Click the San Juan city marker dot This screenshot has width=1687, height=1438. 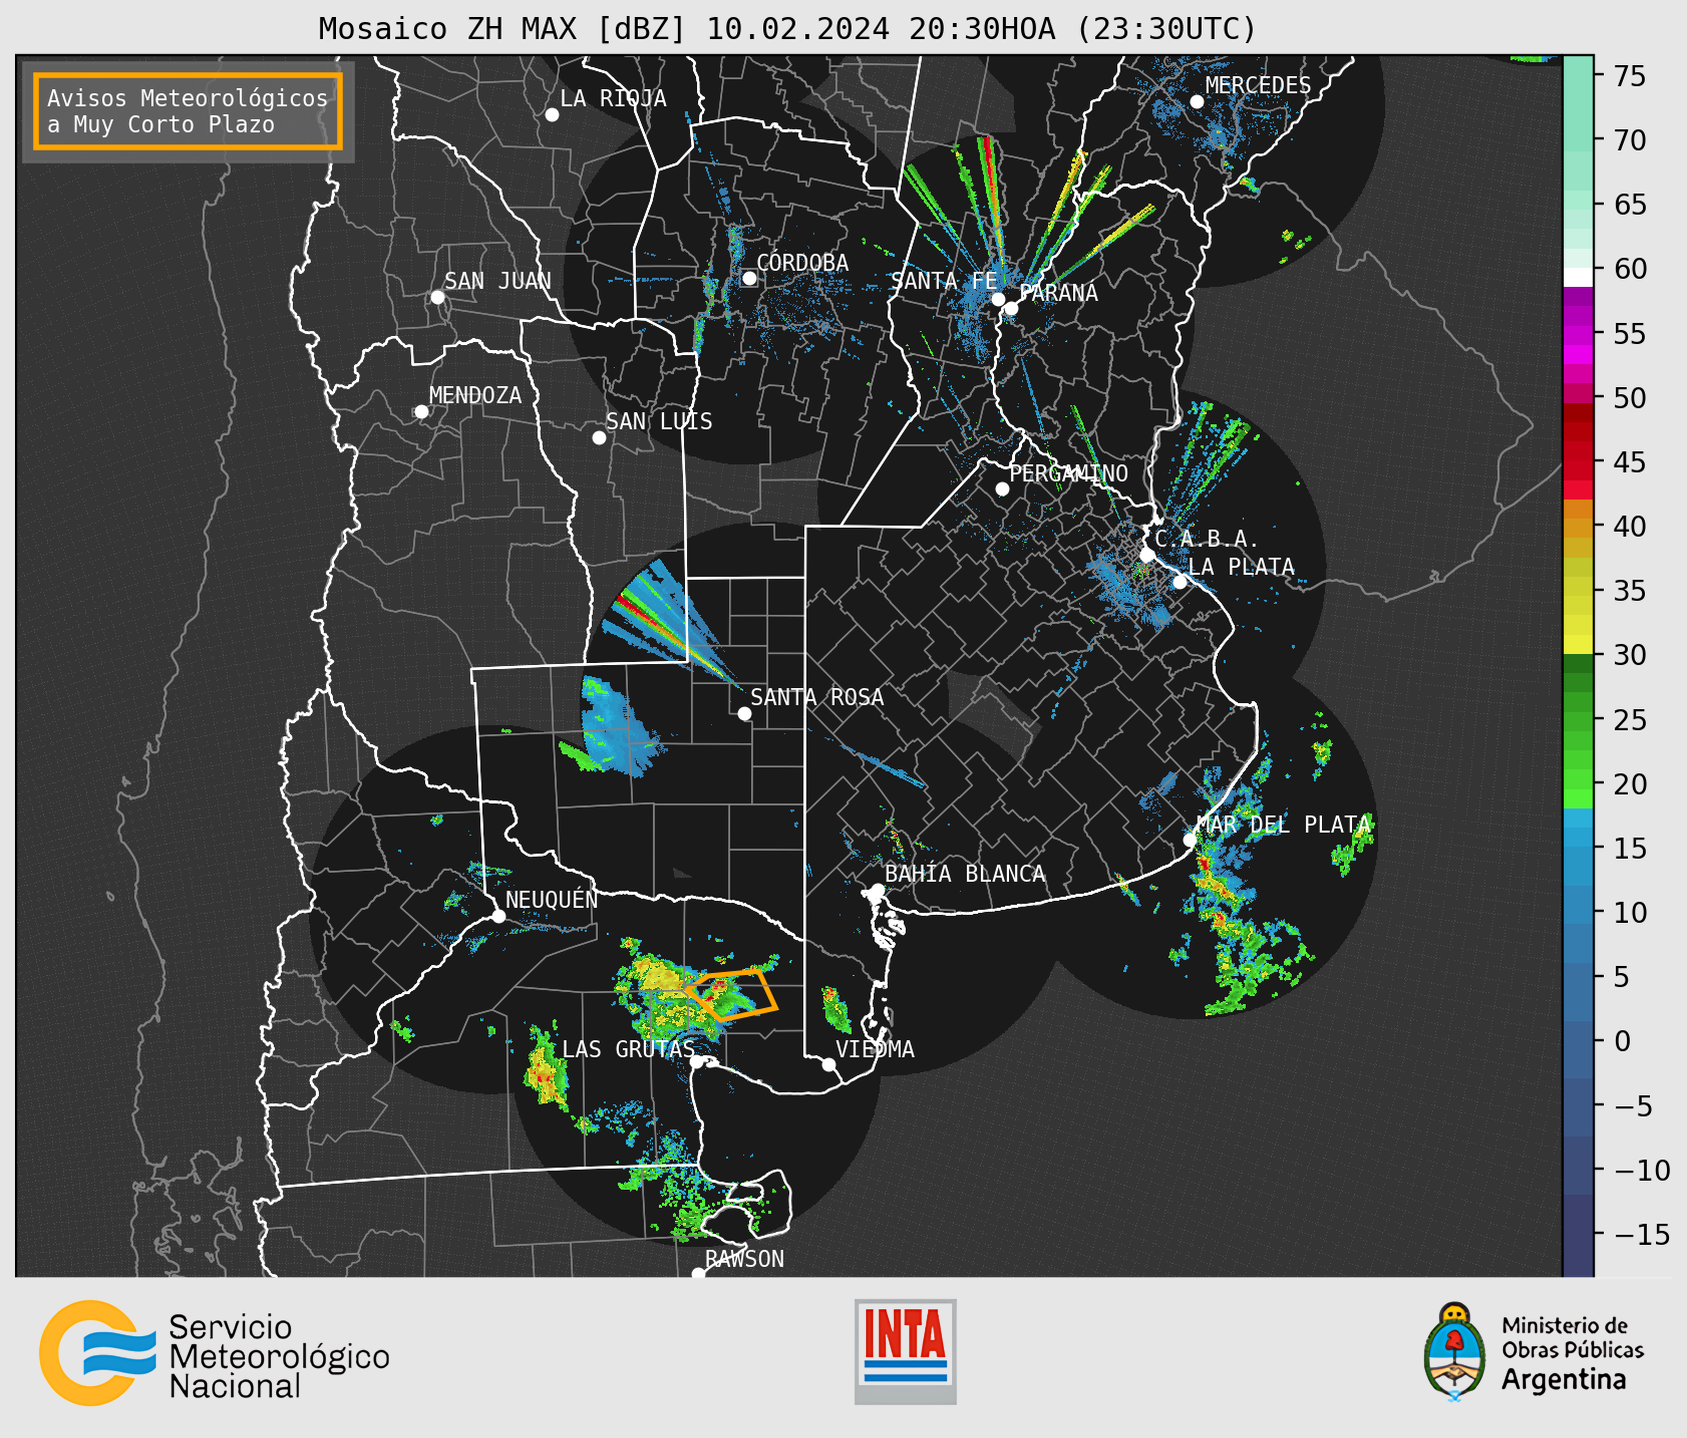(437, 297)
